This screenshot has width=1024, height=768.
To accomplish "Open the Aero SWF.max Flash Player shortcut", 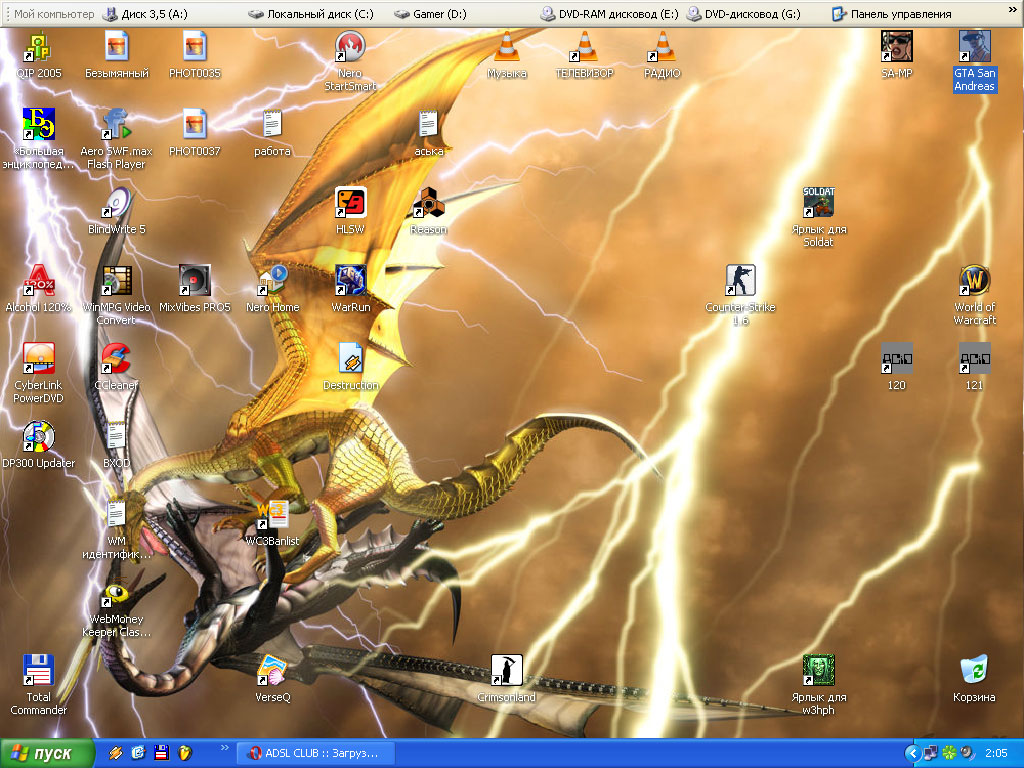I will [116, 139].
